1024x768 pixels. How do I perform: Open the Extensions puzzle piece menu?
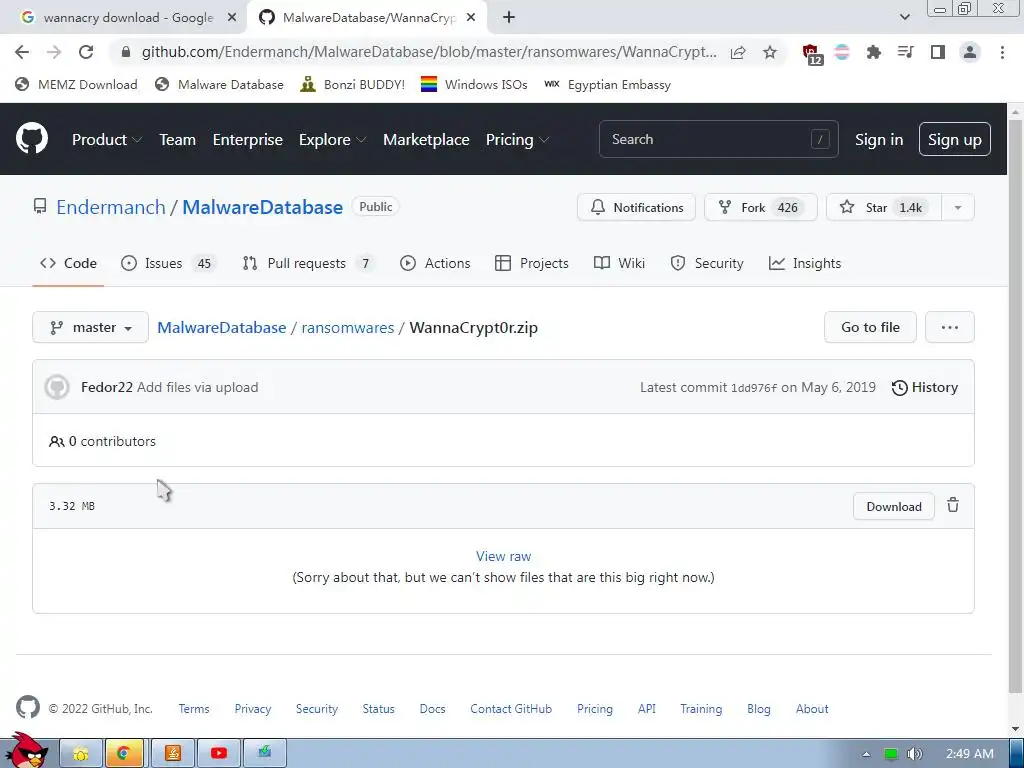[x=873, y=52]
